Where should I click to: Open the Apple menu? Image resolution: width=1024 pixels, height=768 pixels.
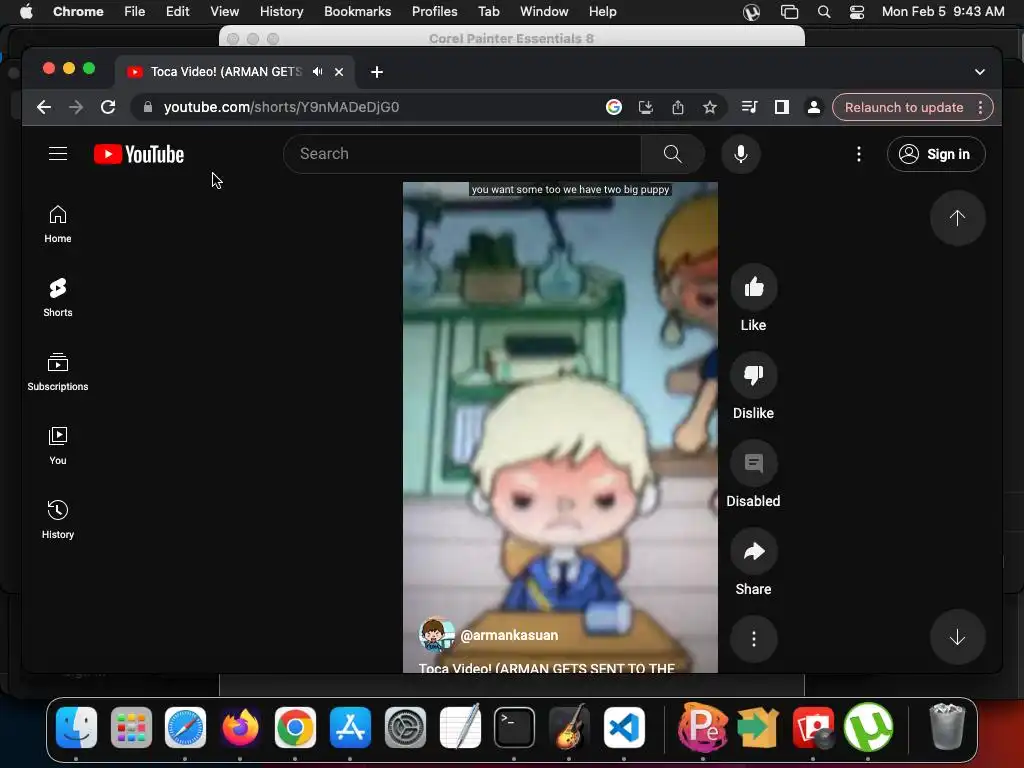26,12
